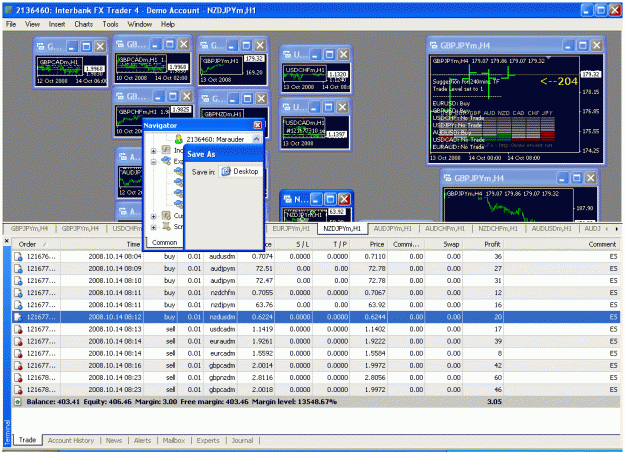
Task: Click the buy order icon in audusdm row
Action: pos(18,256)
